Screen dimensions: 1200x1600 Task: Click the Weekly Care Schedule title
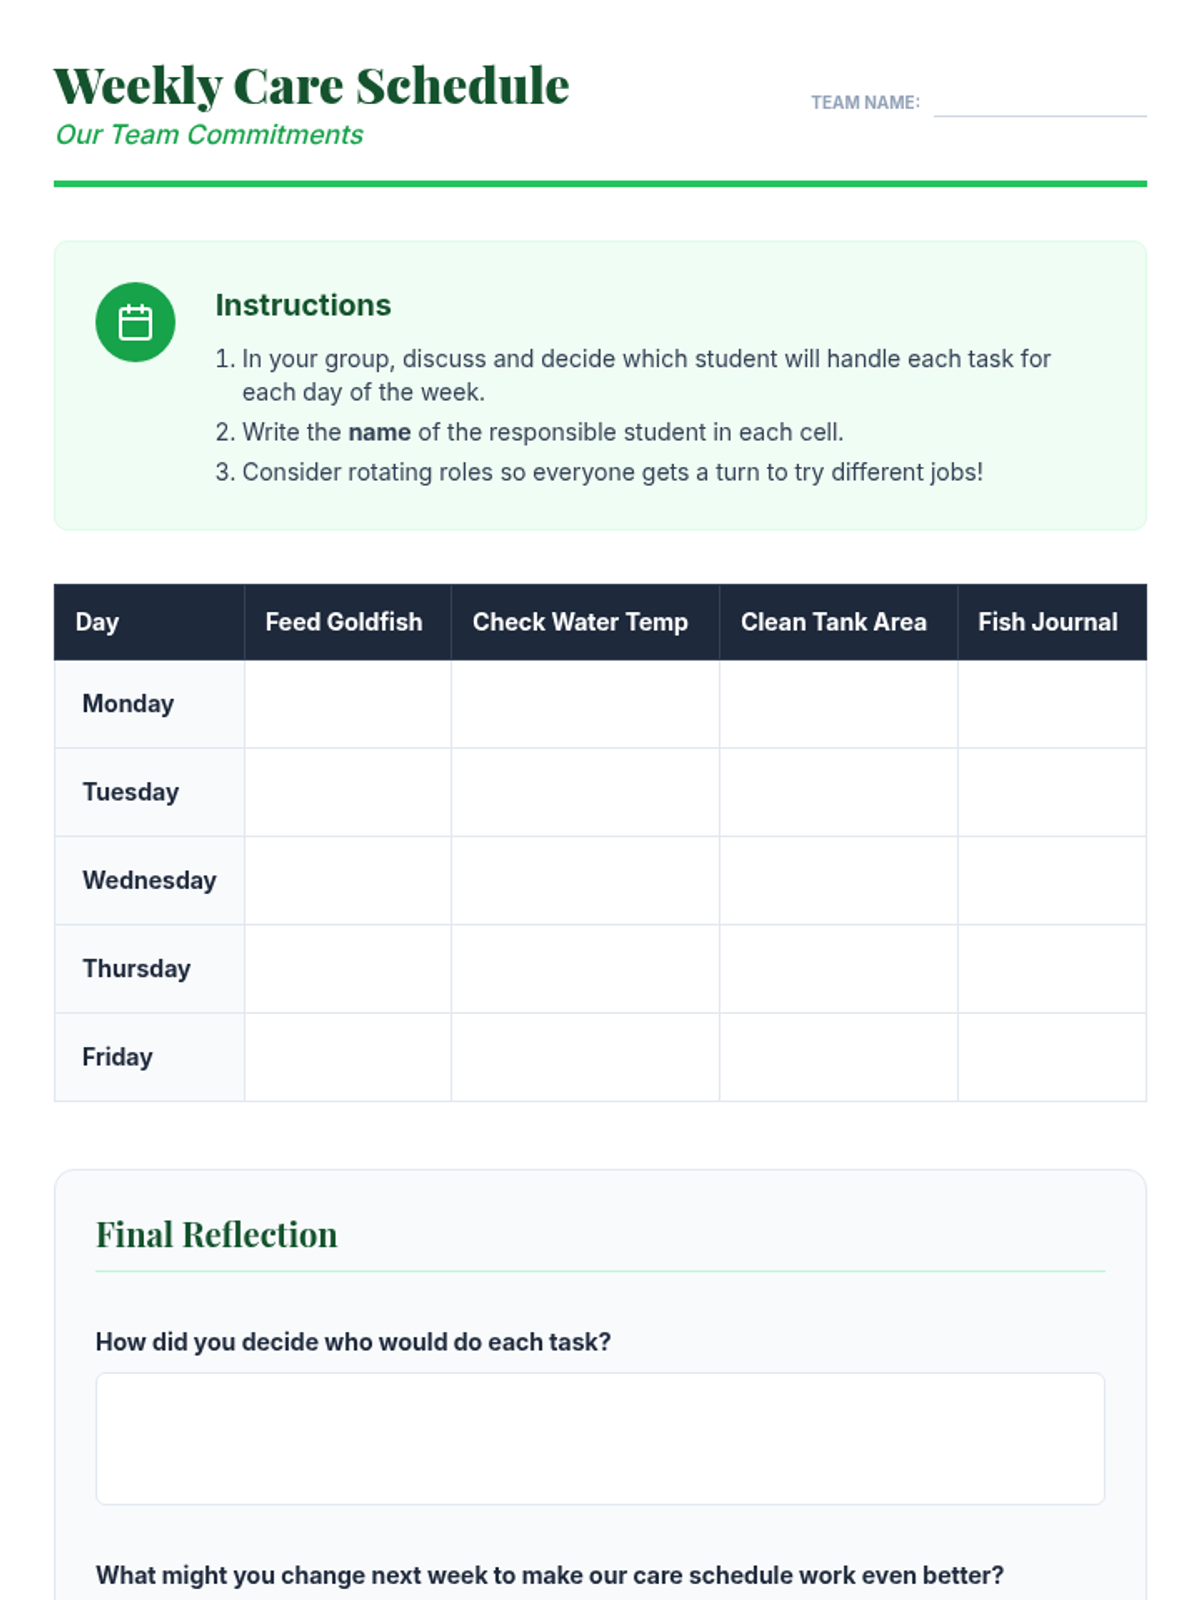(311, 86)
